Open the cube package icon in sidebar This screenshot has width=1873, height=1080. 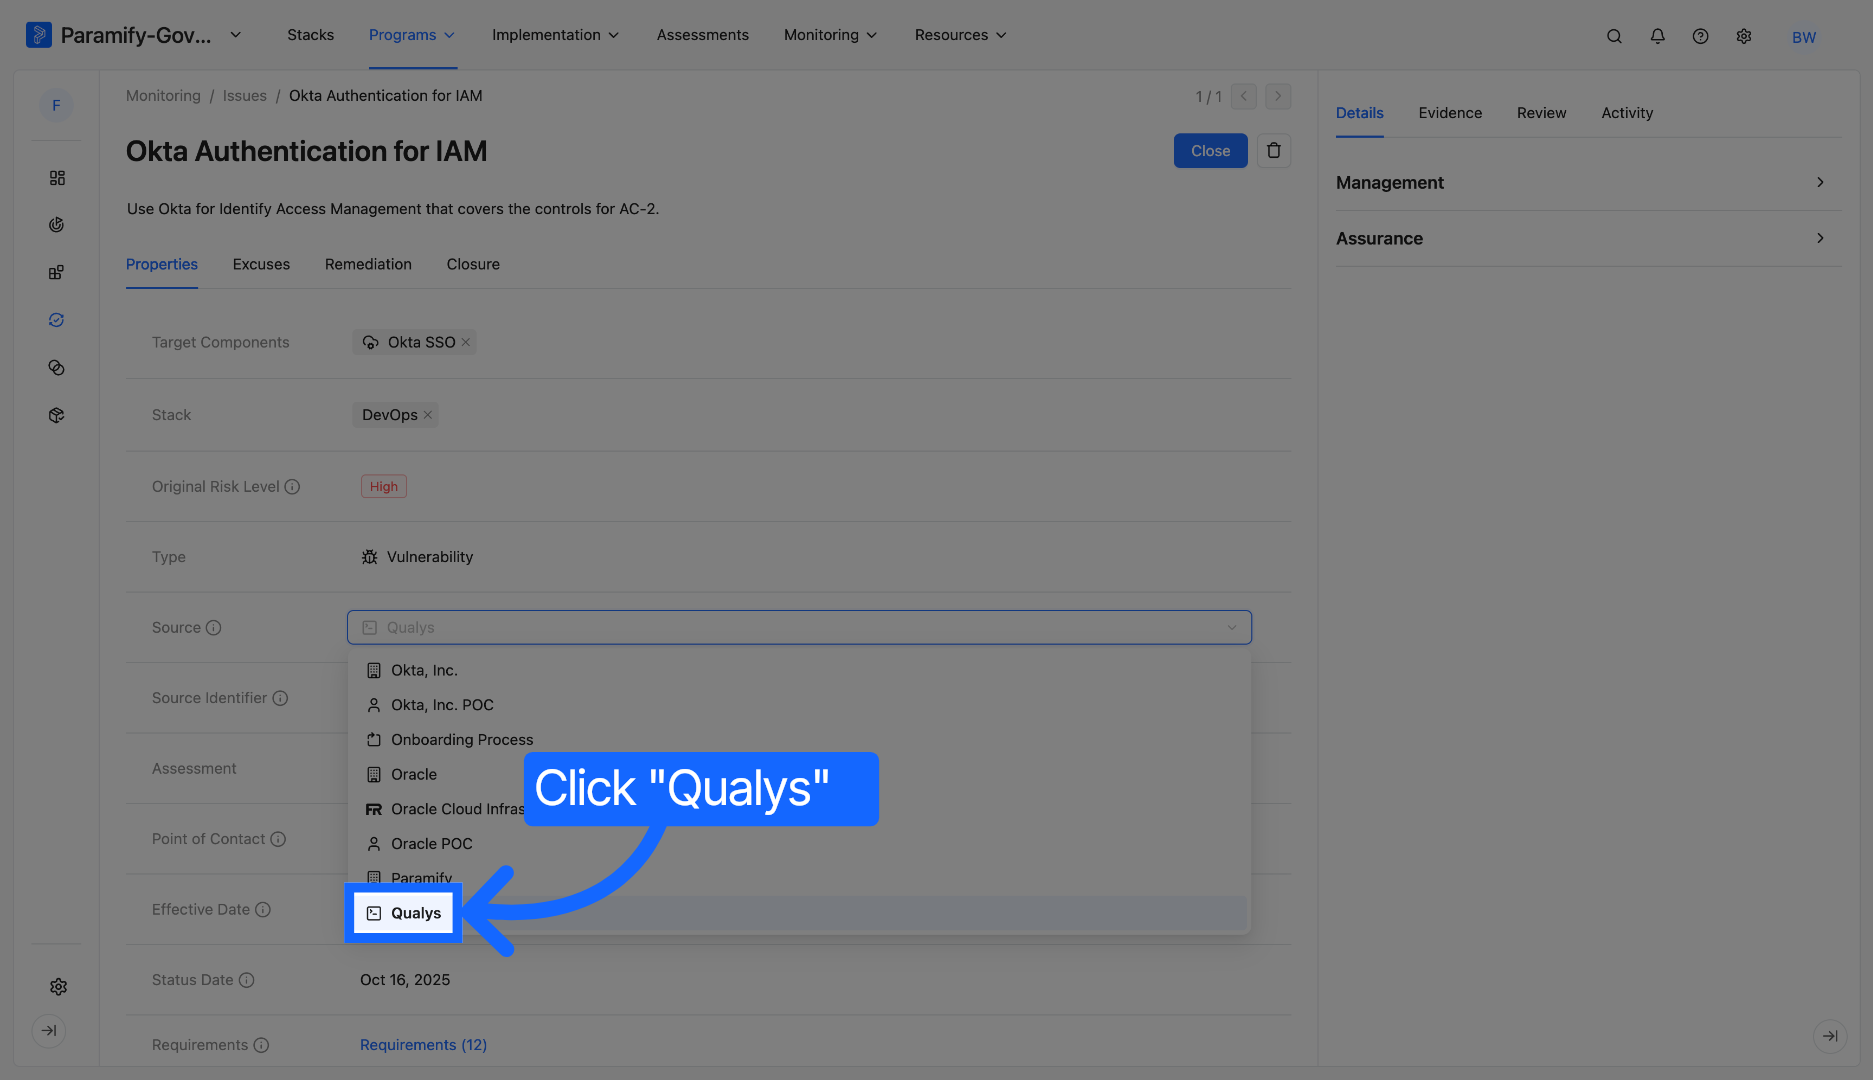57,415
